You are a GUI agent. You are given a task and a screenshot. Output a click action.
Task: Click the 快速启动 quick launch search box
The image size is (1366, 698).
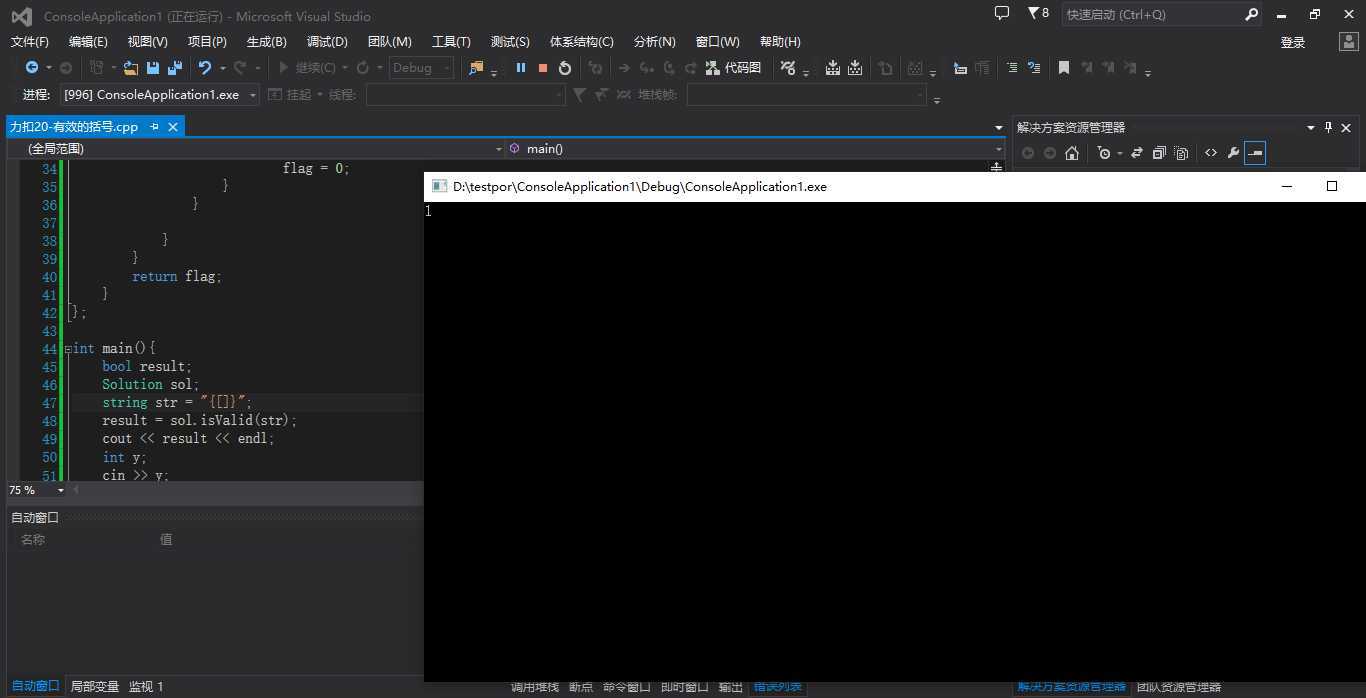1150,15
